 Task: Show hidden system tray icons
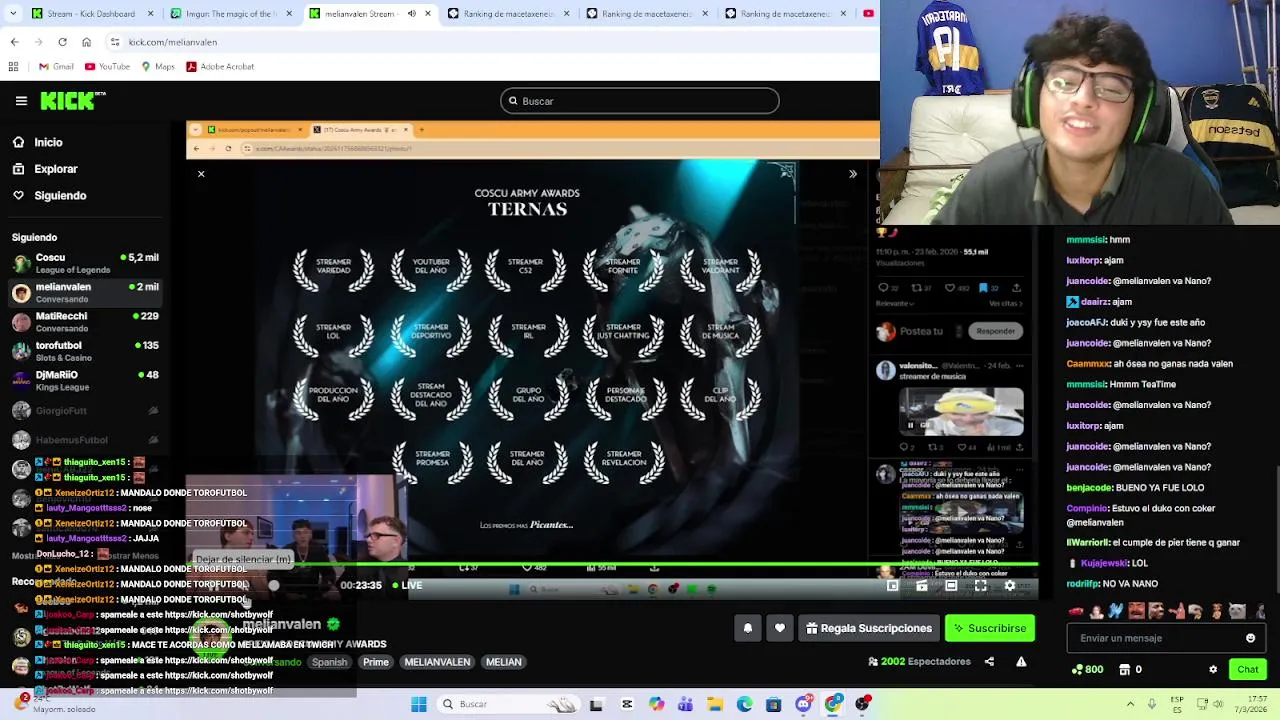click(x=1130, y=704)
